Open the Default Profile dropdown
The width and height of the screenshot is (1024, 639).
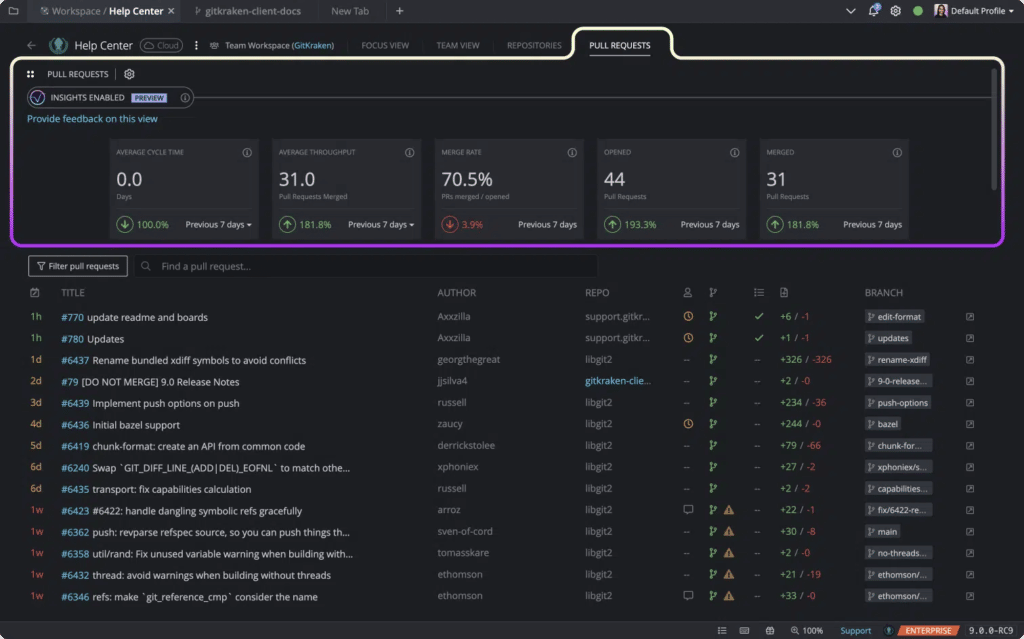point(974,11)
